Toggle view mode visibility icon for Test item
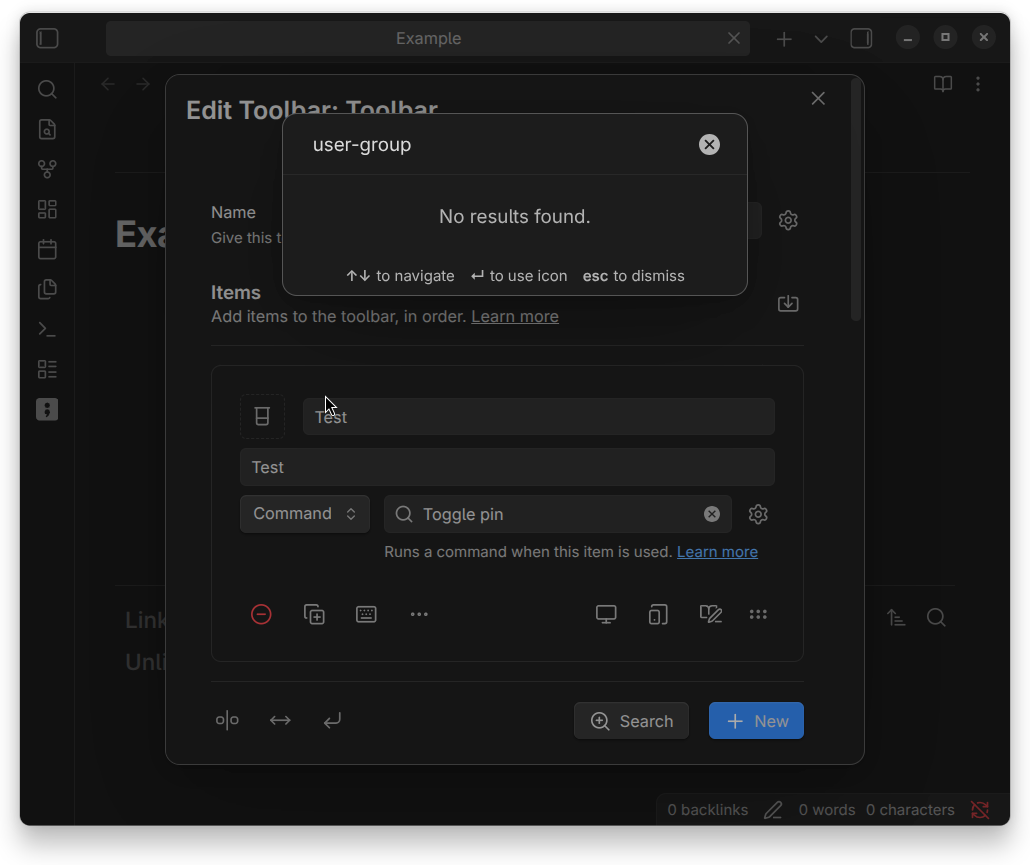The image size is (1030, 865). click(x=711, y=615)
